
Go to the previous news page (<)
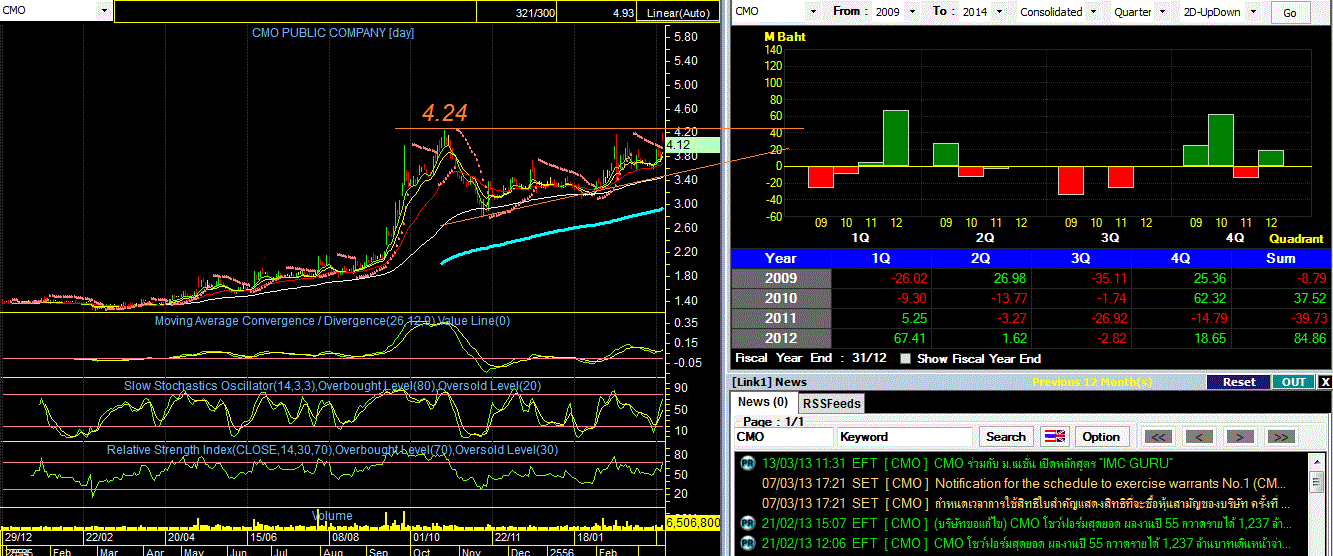[x=1199, y=437]
